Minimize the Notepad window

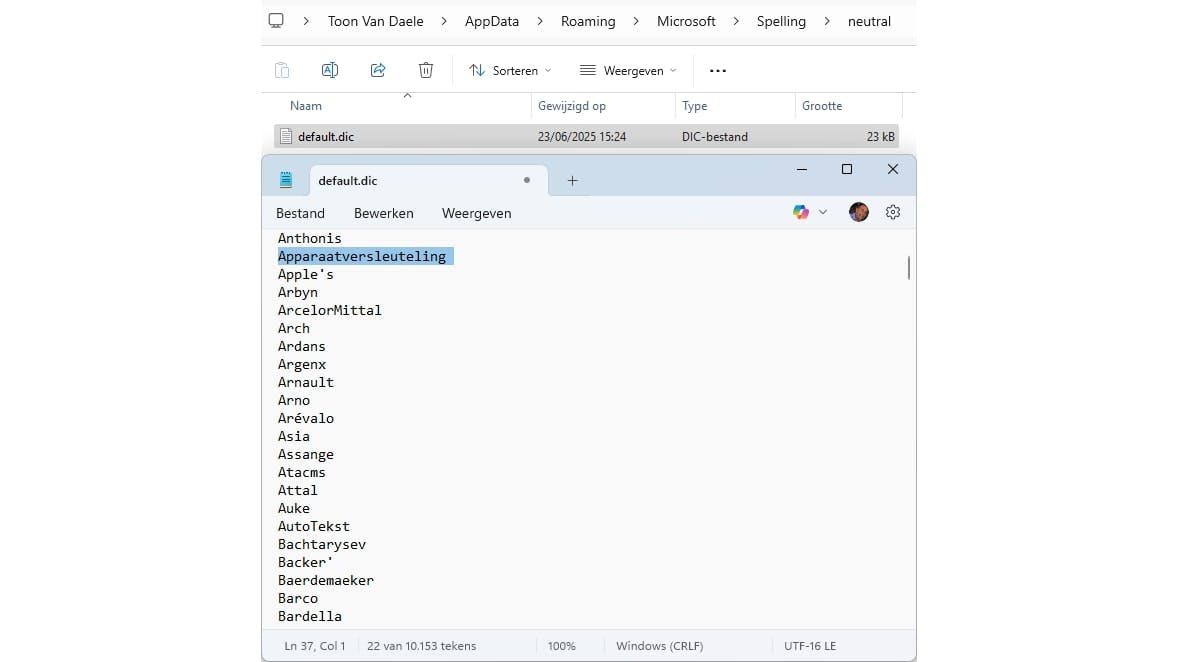(x=802, y=170)
